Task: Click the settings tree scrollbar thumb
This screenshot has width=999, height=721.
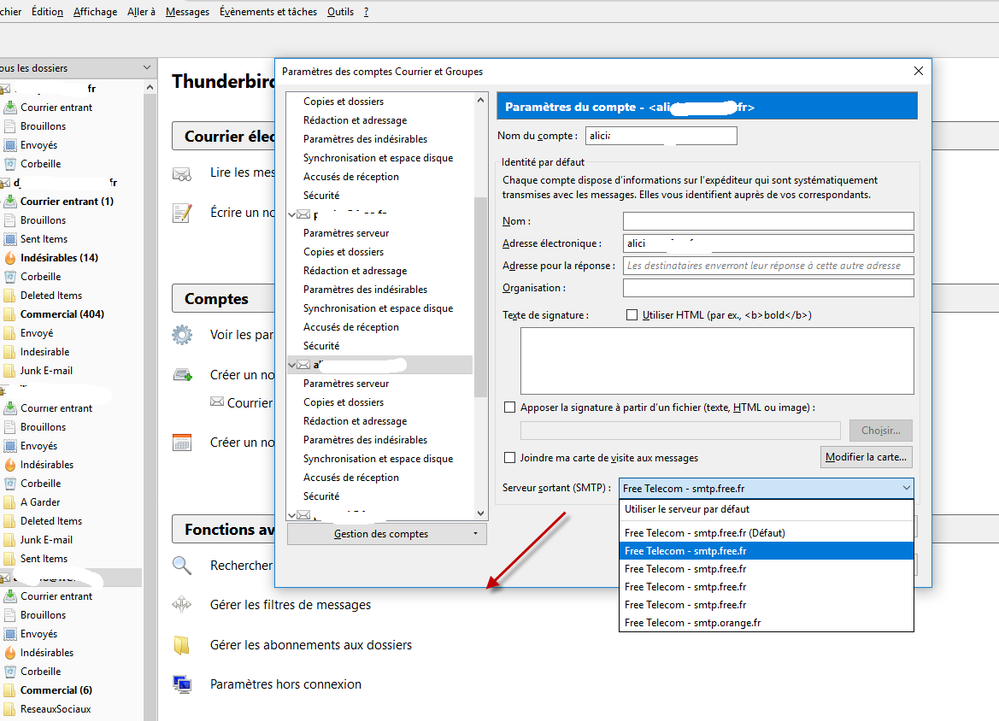Action: coord(480,296)
